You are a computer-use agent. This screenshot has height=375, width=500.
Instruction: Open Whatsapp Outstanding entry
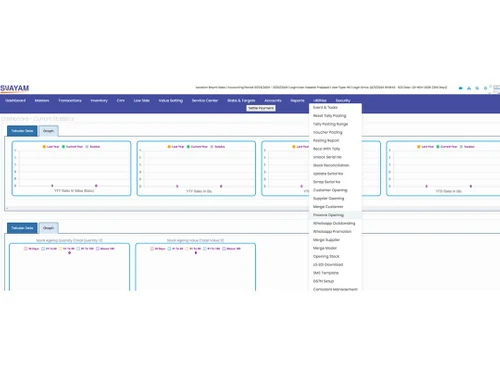[x=334, y=223]
